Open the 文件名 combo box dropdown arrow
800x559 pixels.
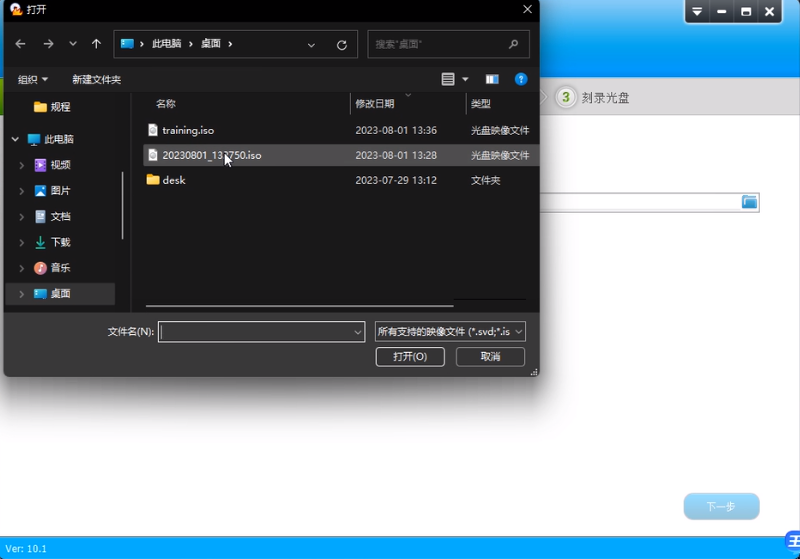pyautogui.click(x=358, y=332)
